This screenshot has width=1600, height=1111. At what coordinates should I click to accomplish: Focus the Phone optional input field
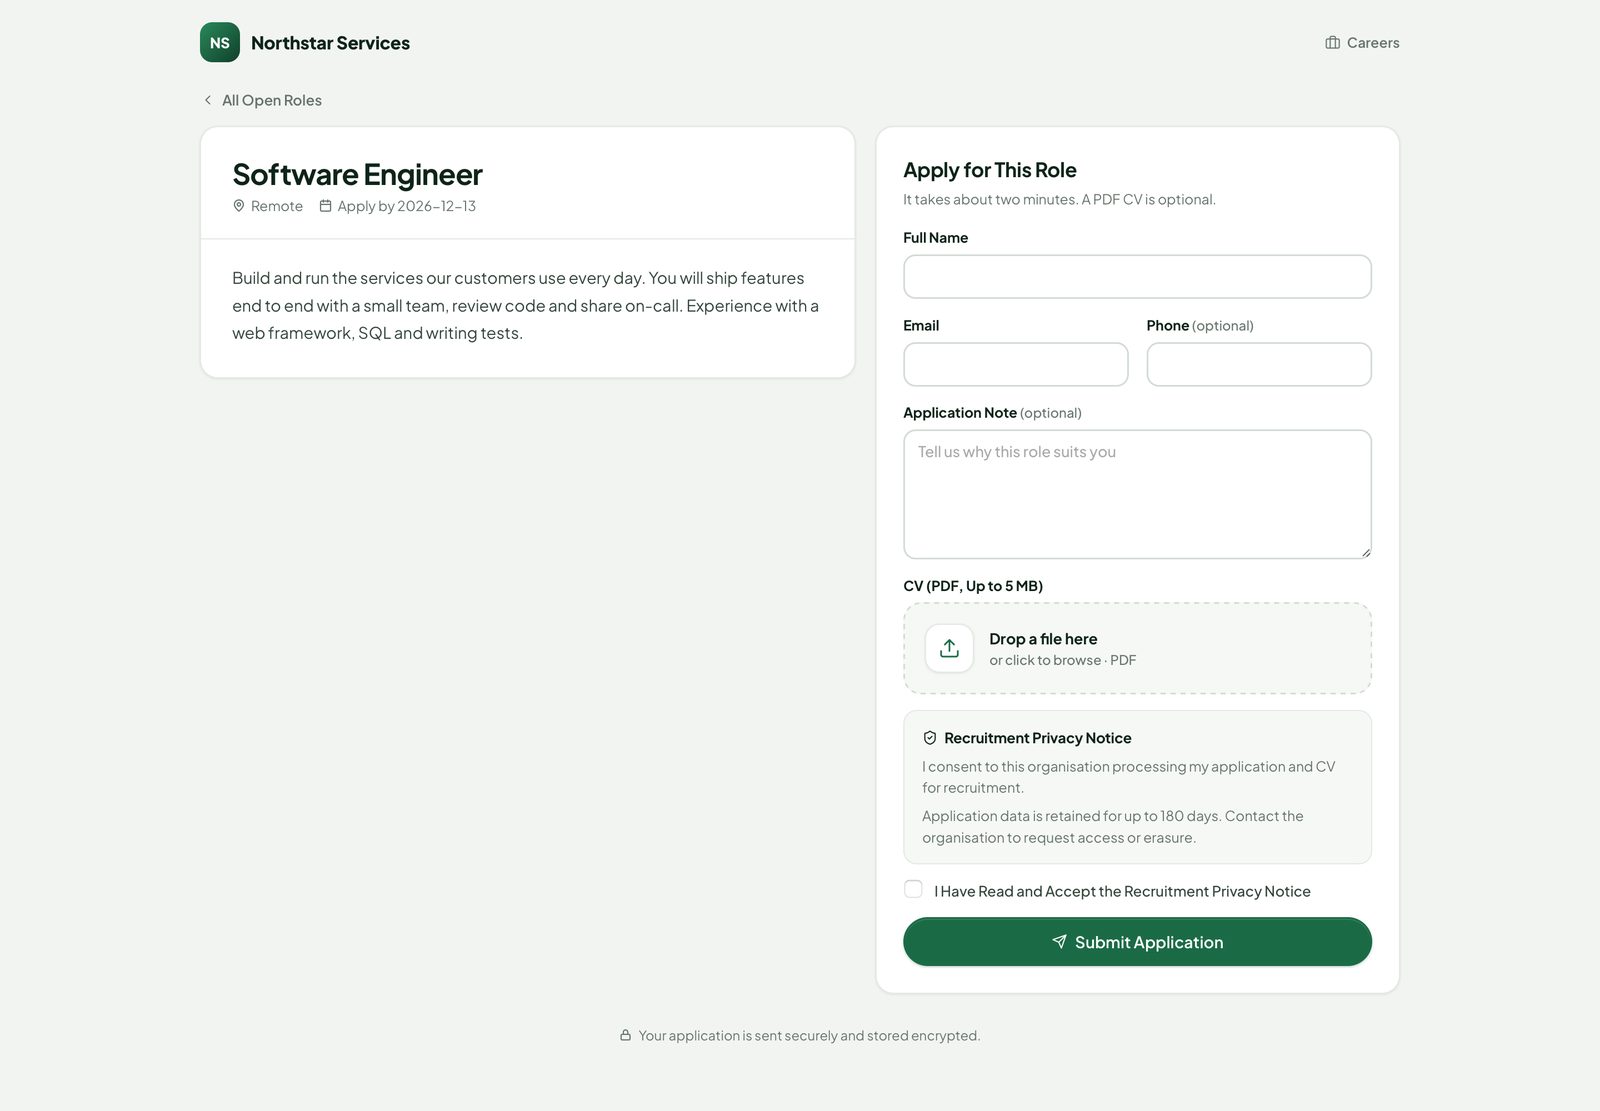(x=1259, y=365)
